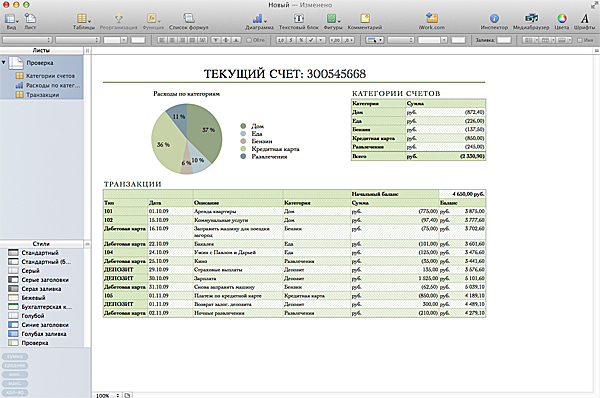Image resolution: width=600 pixels, height=398 pixels.
Task: Add a Комментарий note
Action: [365, 21]
